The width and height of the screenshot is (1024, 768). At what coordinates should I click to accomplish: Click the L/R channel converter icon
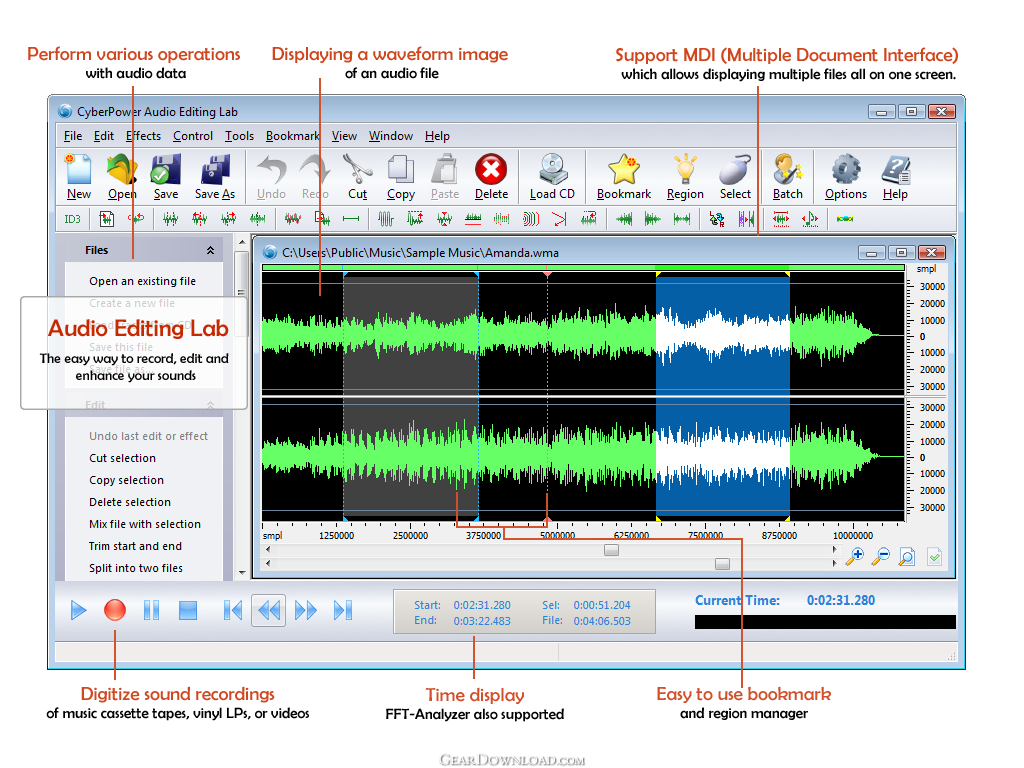(716, 219)
